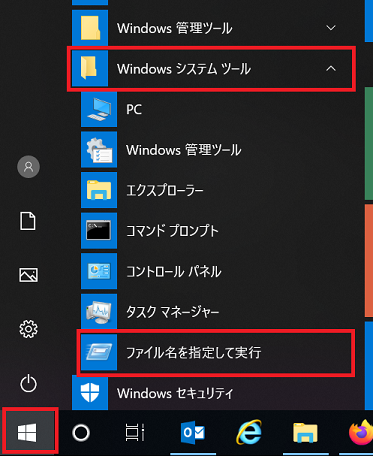The height and width of the screenshot is (456, 373).
Task: Collapse Windows システム ツール with its chevron
Action: pos(331,68)
